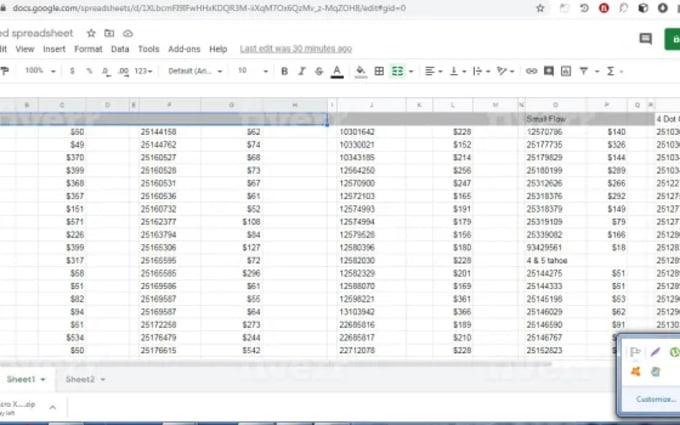The width and height of the screenshot is (680, 425).
Task: Expand the download item chevron
Action: click(52, 407)
